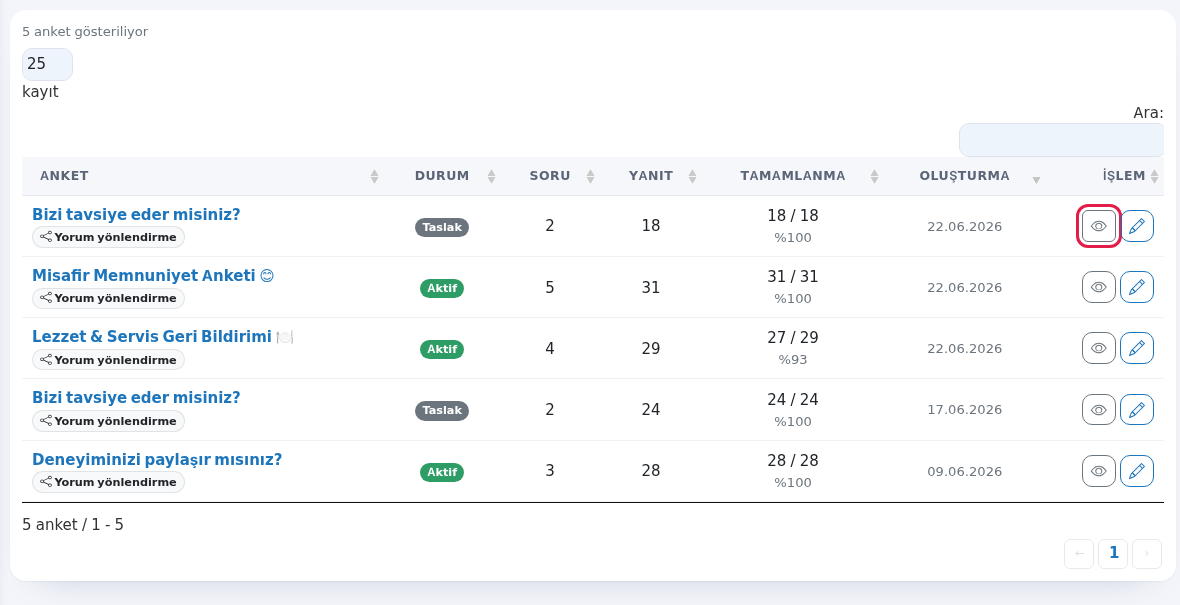
Task: Click the Taslak badge in the 24-response row
Action: (442, 410)
